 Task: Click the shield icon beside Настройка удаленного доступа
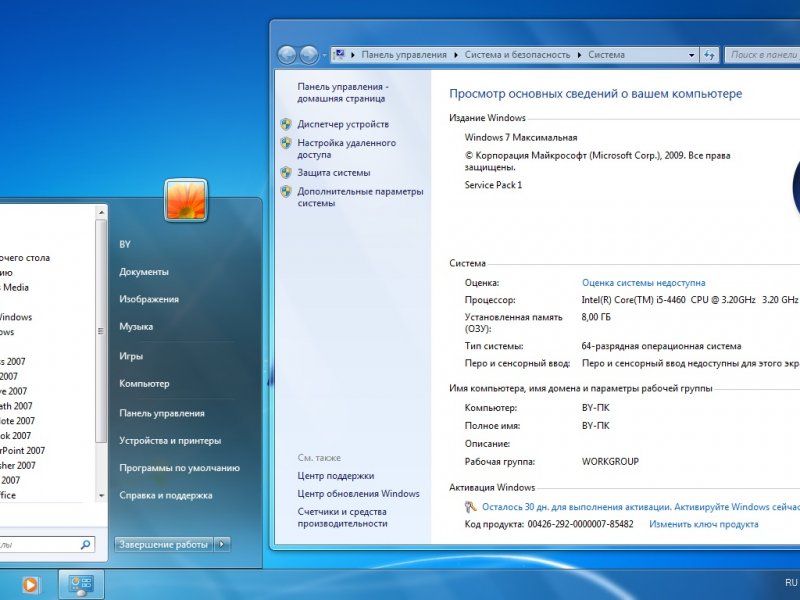point(286,143)
